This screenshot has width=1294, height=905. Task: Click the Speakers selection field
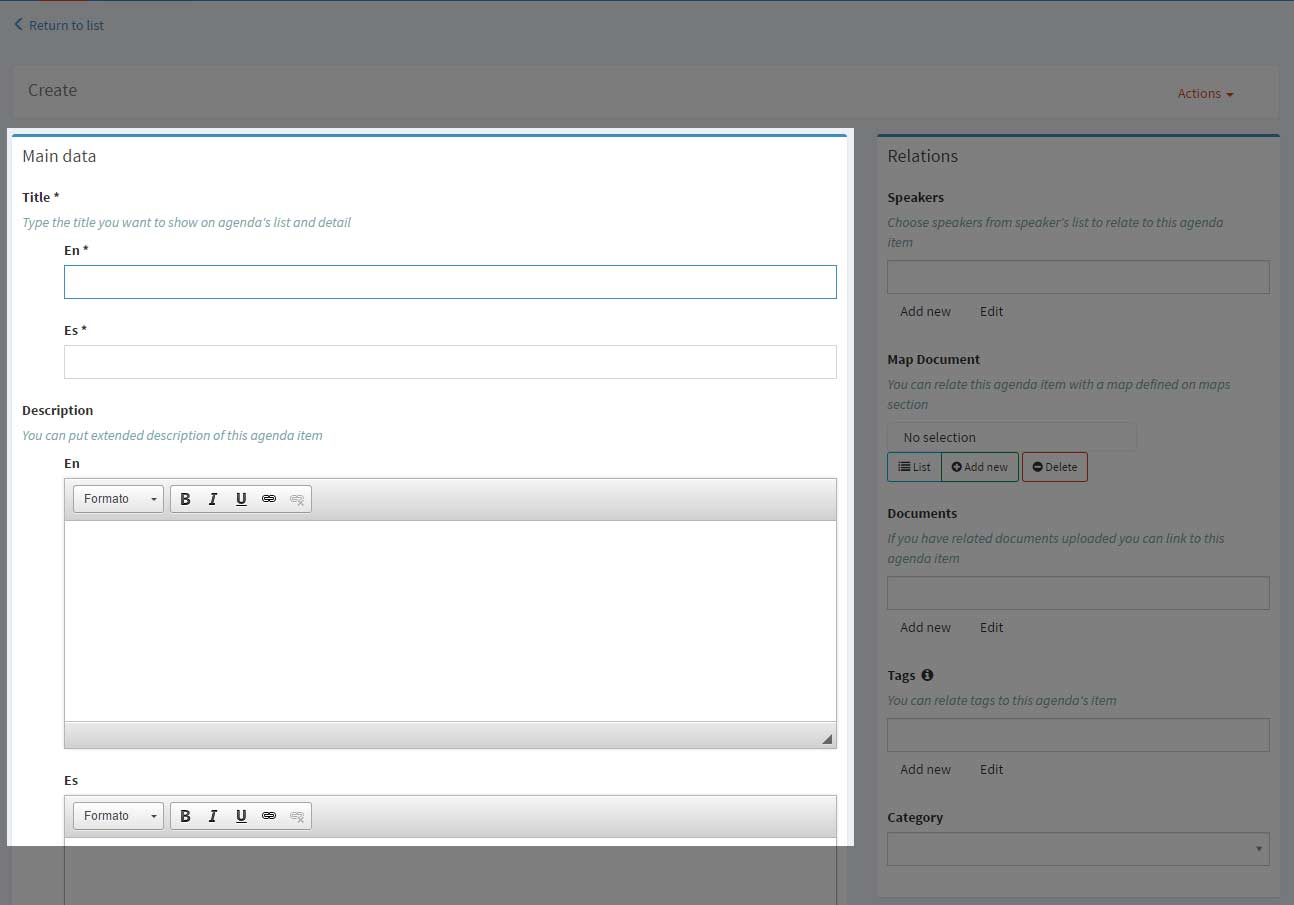[1078, 277]
